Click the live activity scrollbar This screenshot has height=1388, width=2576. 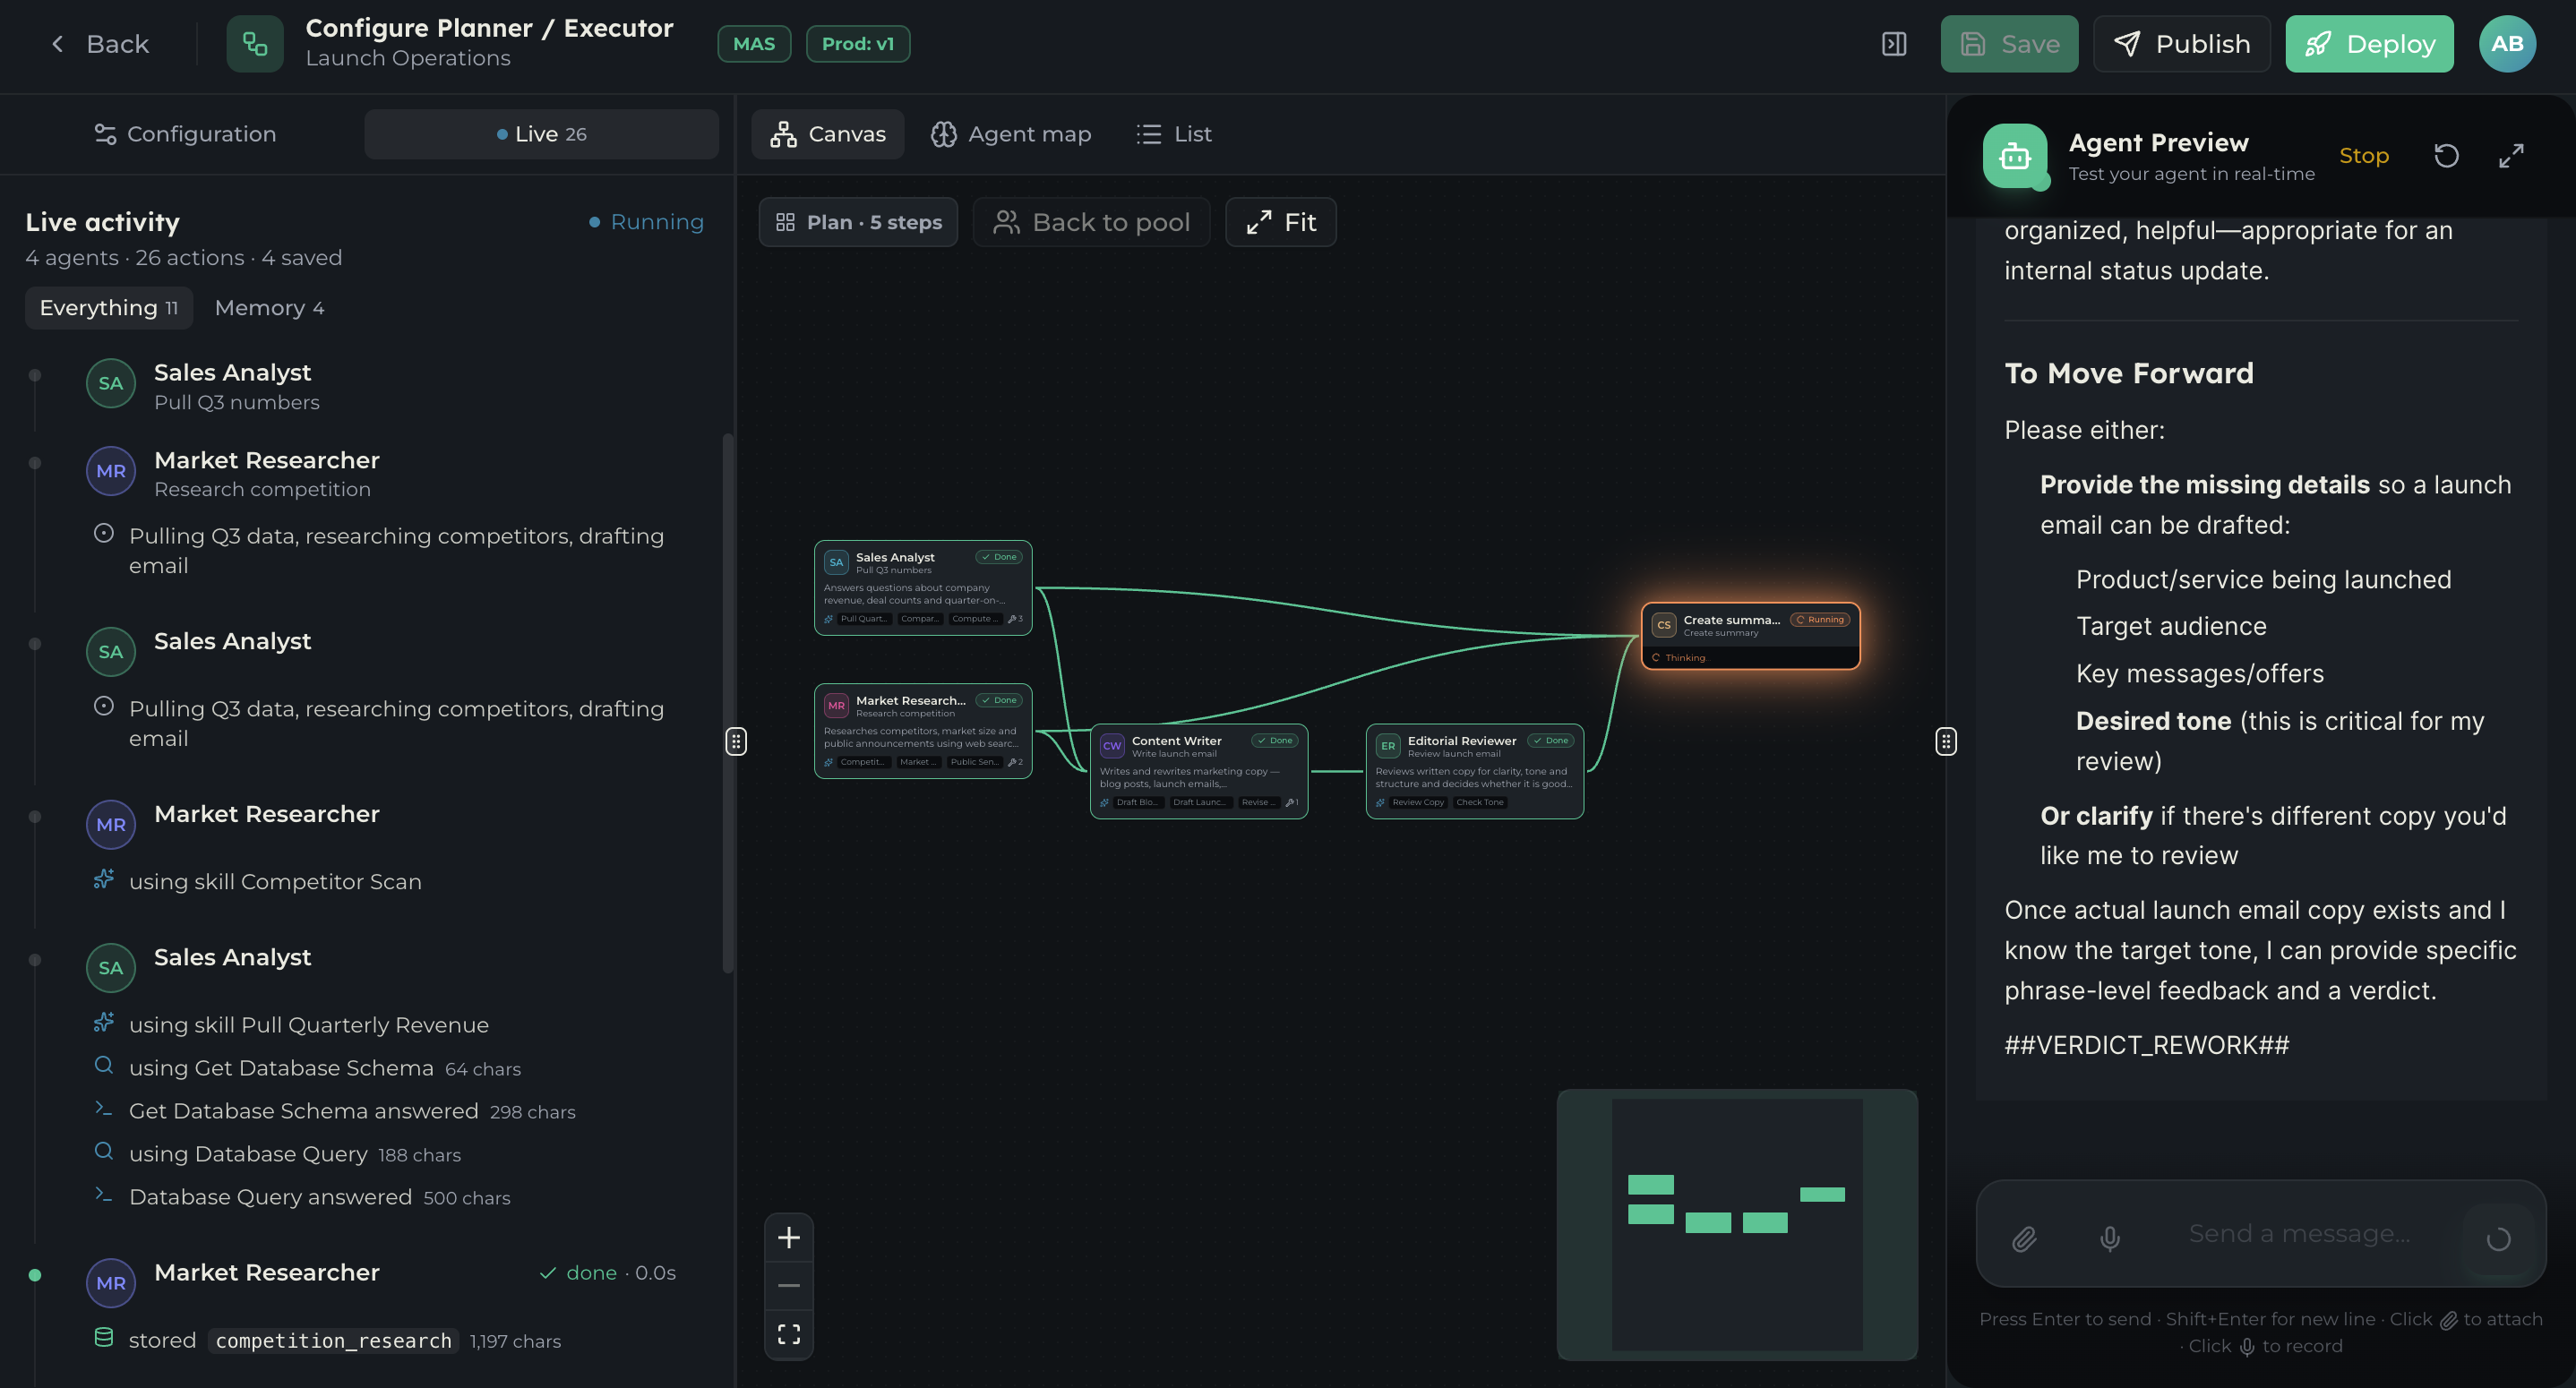point(728,703)
